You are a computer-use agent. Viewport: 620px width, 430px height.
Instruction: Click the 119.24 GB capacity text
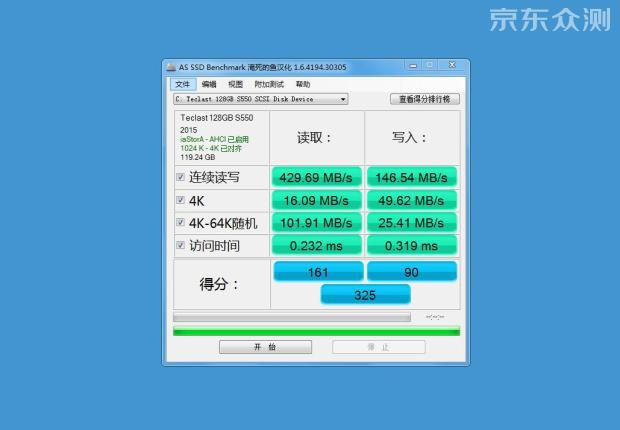[x=198, y=157]
